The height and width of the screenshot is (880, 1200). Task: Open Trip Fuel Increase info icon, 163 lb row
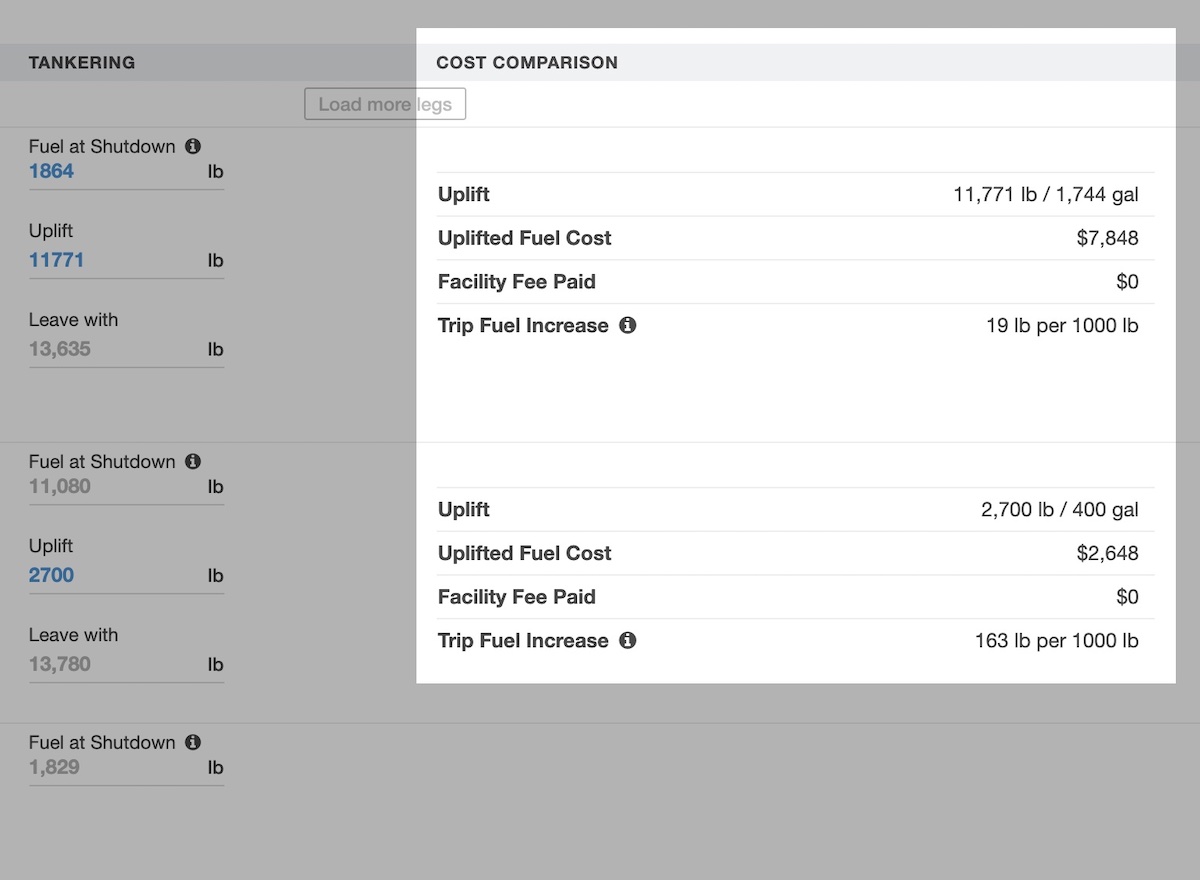pos(627,640)
